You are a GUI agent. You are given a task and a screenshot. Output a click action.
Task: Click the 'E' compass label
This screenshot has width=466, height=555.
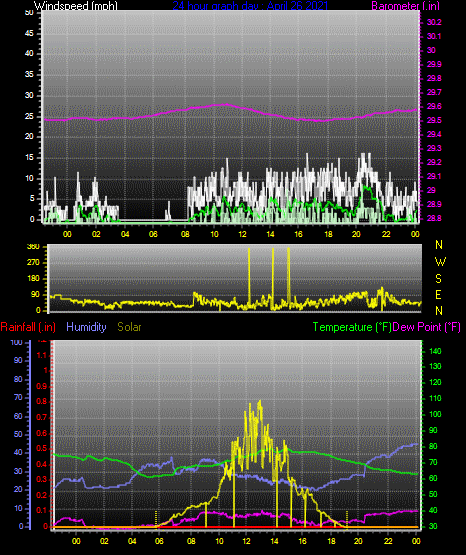[438, 295]
